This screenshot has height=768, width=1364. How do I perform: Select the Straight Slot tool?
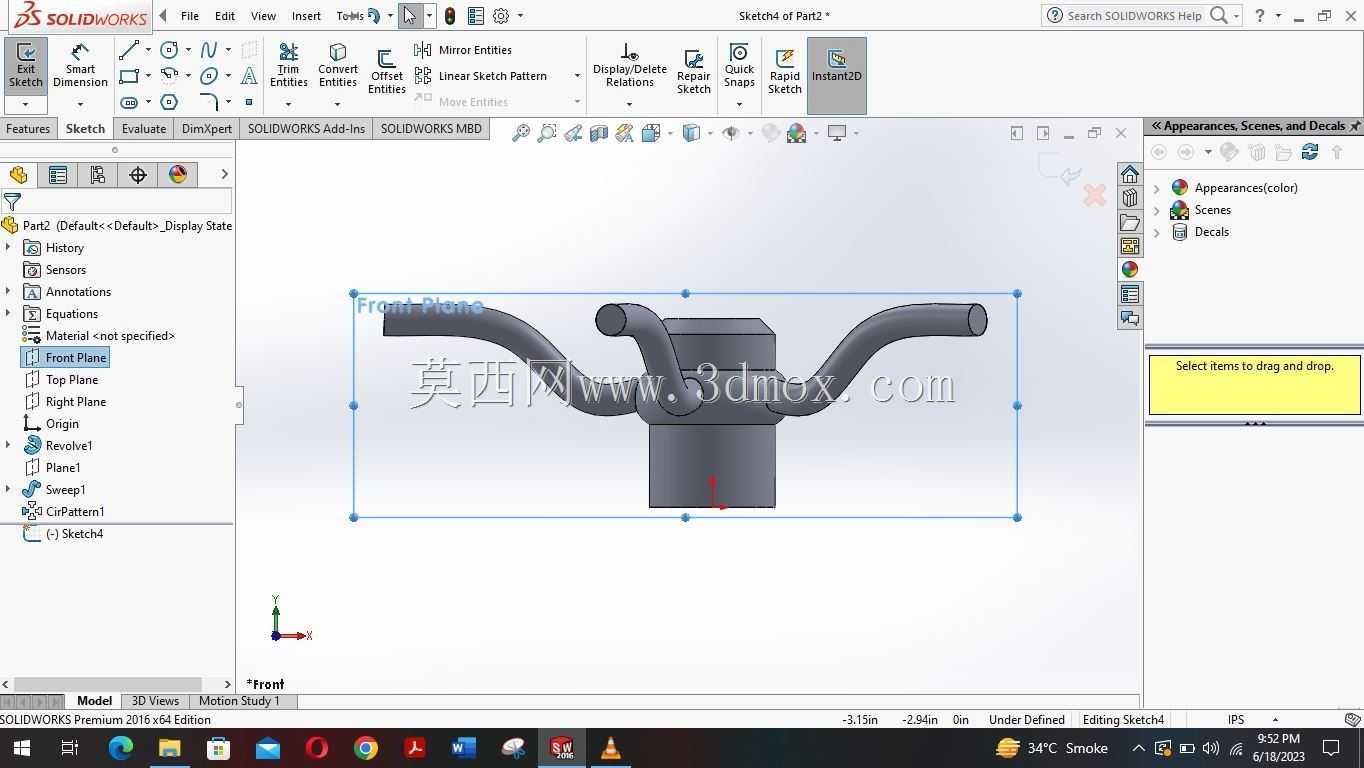[129, 102]
